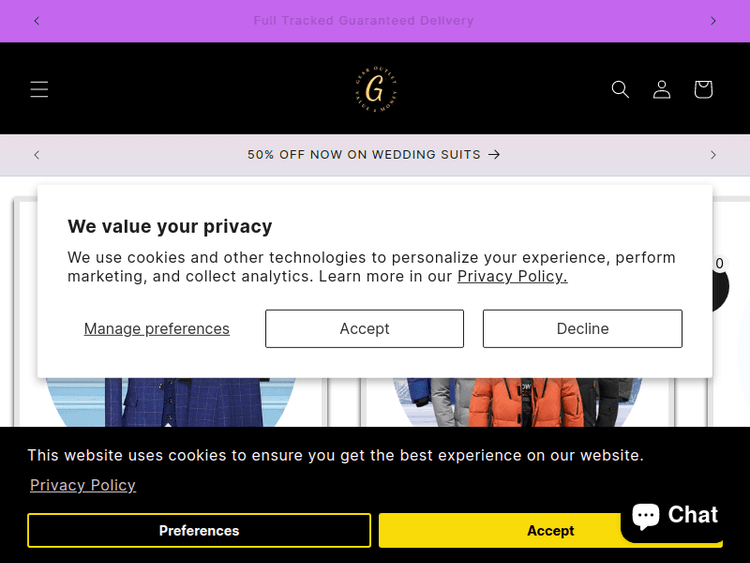
Task: Click the gold G store logo
Action: click(x=375, y=89)
